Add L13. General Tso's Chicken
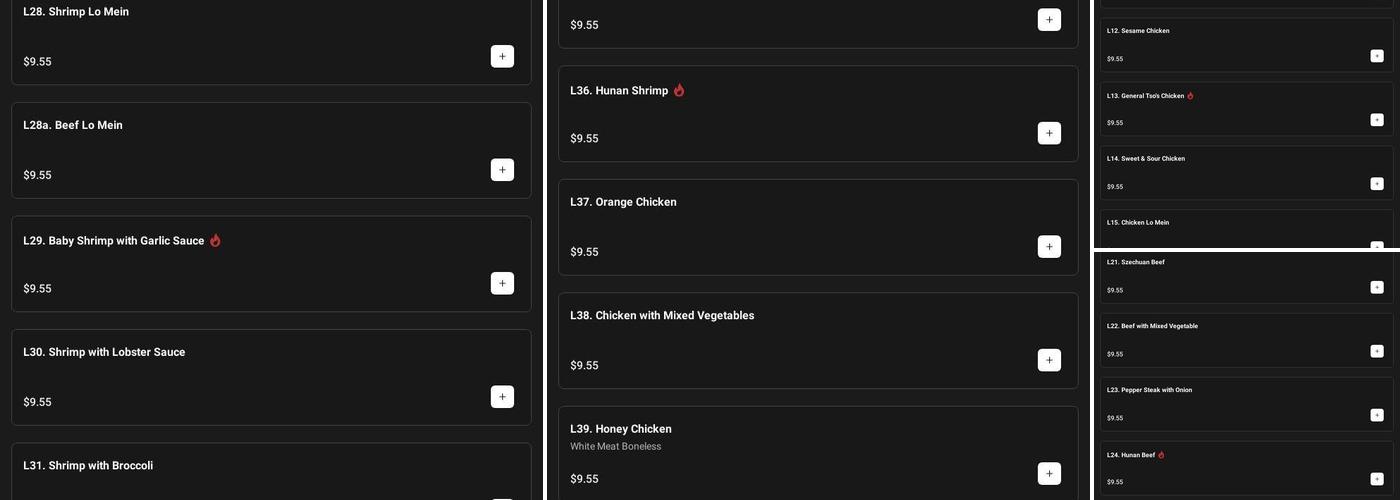Image resolution: width=1400 pixels, height=500 pixels. click(1377, 120)
